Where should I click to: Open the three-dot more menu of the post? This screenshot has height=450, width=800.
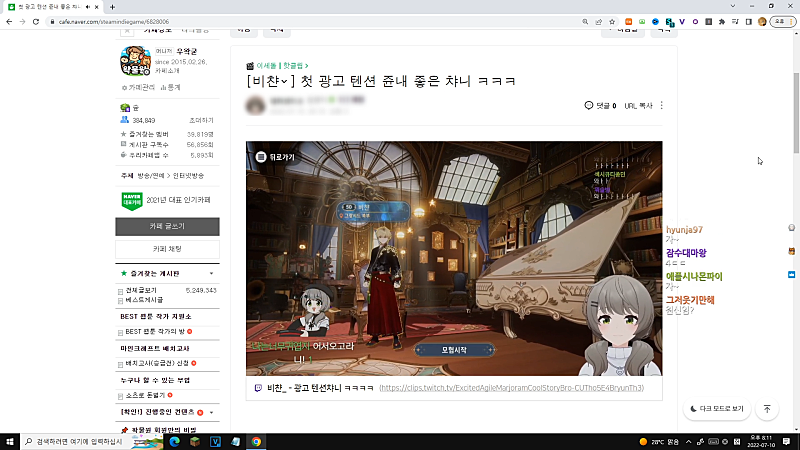pos(662,106)
